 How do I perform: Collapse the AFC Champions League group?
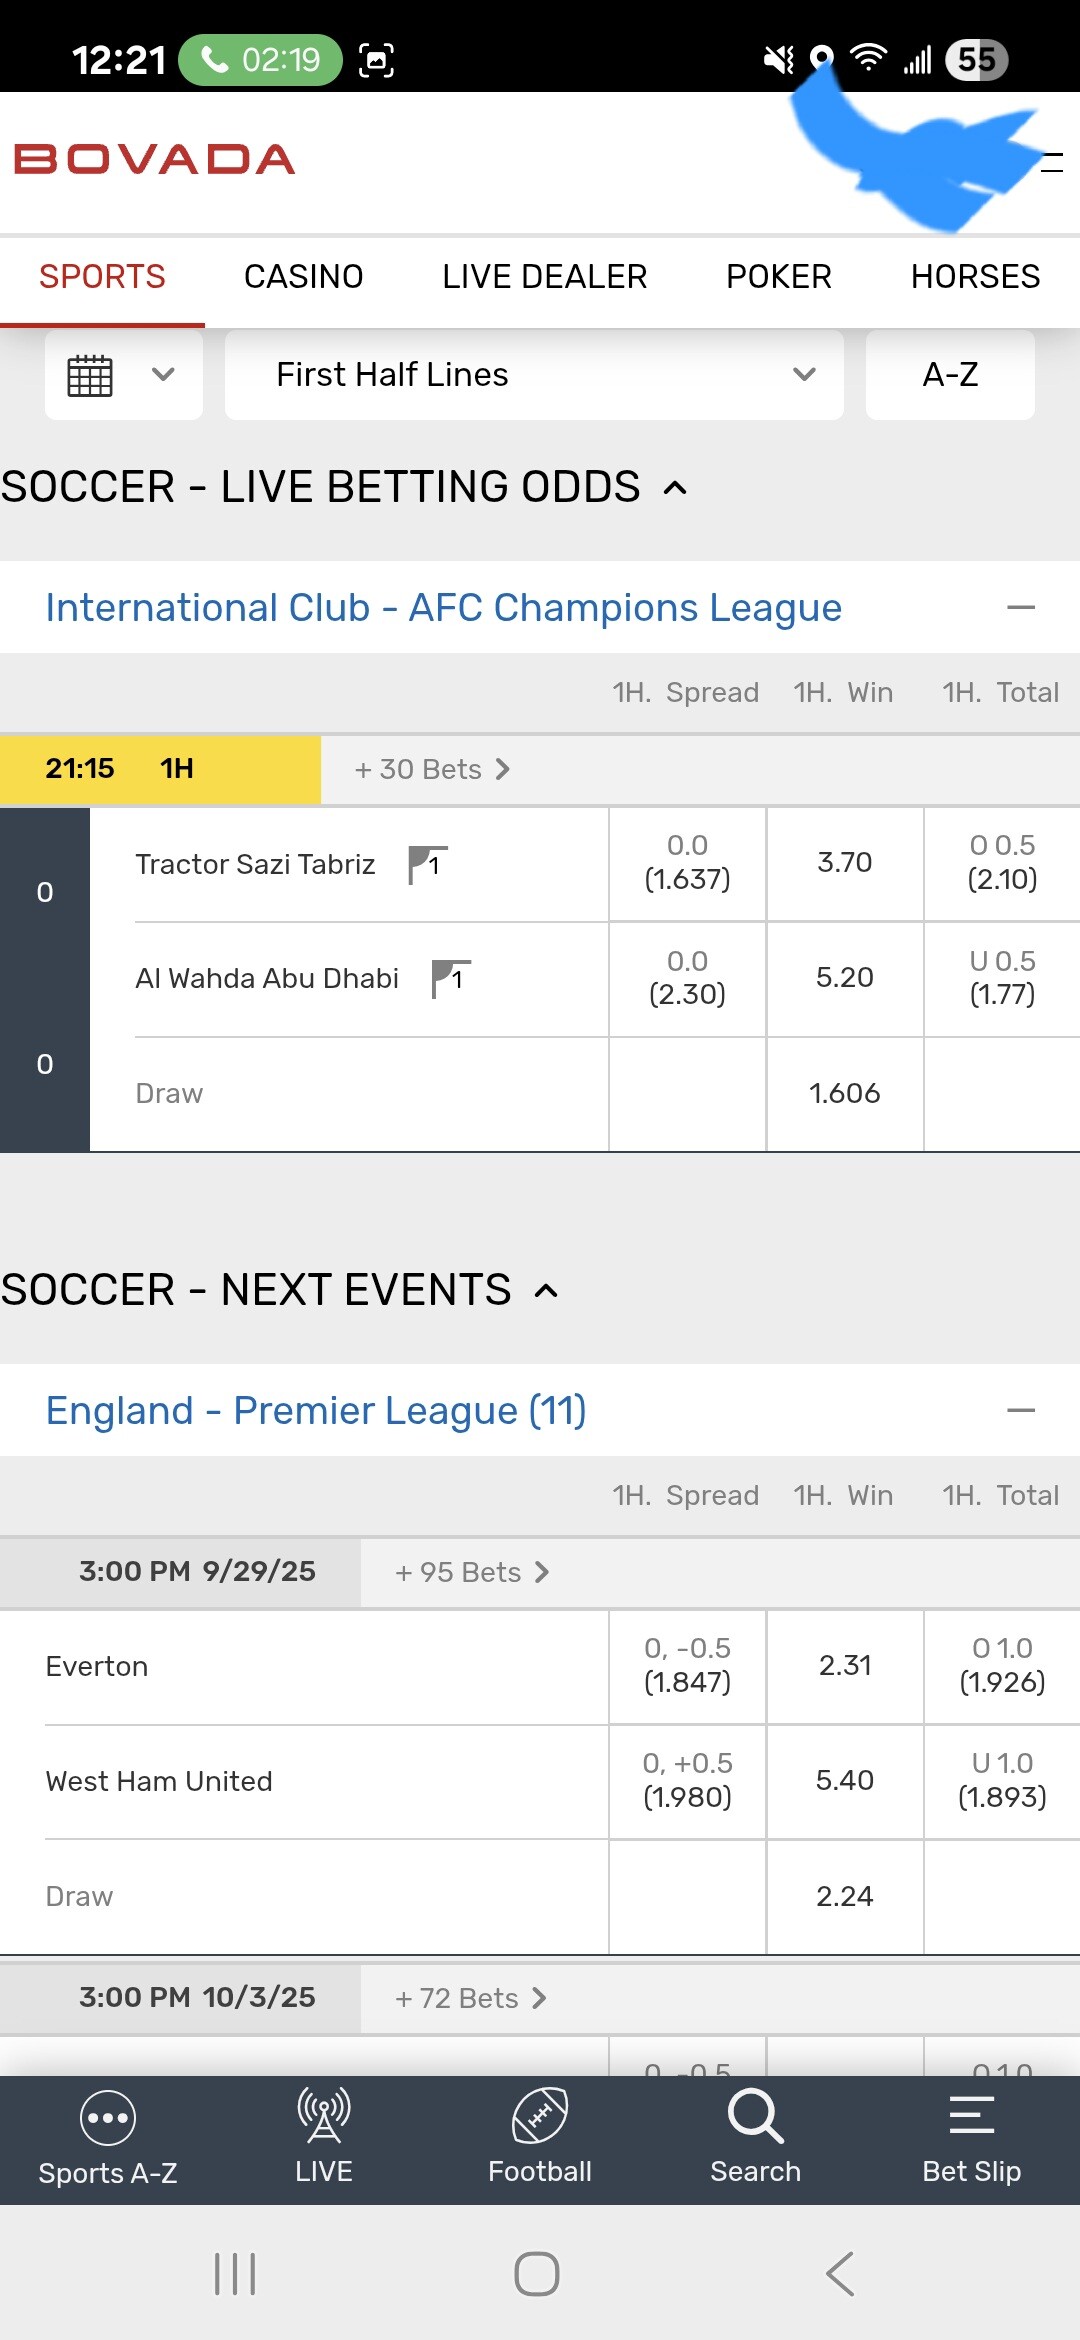[x=1020, y=608]
